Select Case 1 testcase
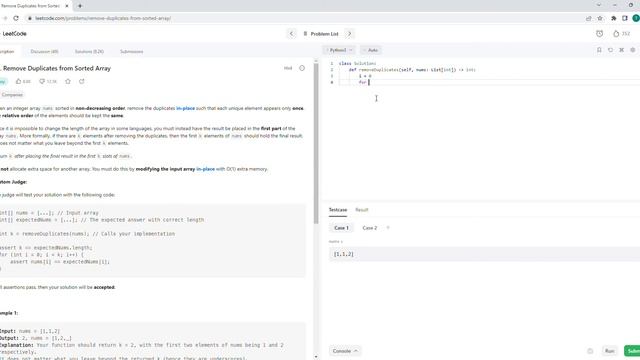This screenshot has width=640, height=360. pyautogui.click(x=341, y=228)
